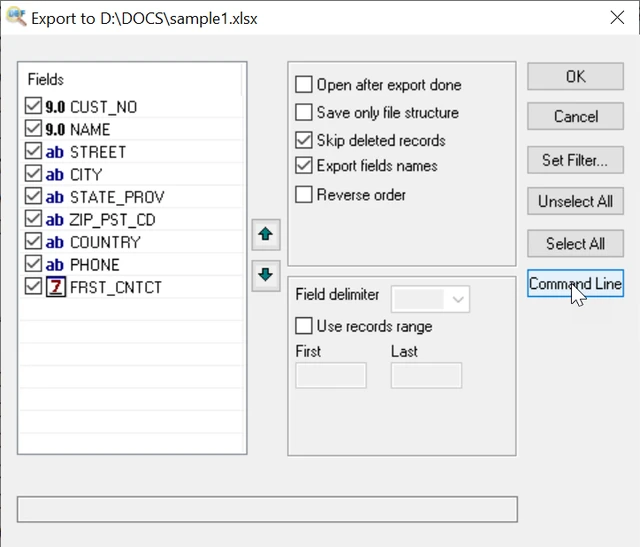
Task: Enable Reverse order option
Action: pyautogui.click(x=304, y=194)
